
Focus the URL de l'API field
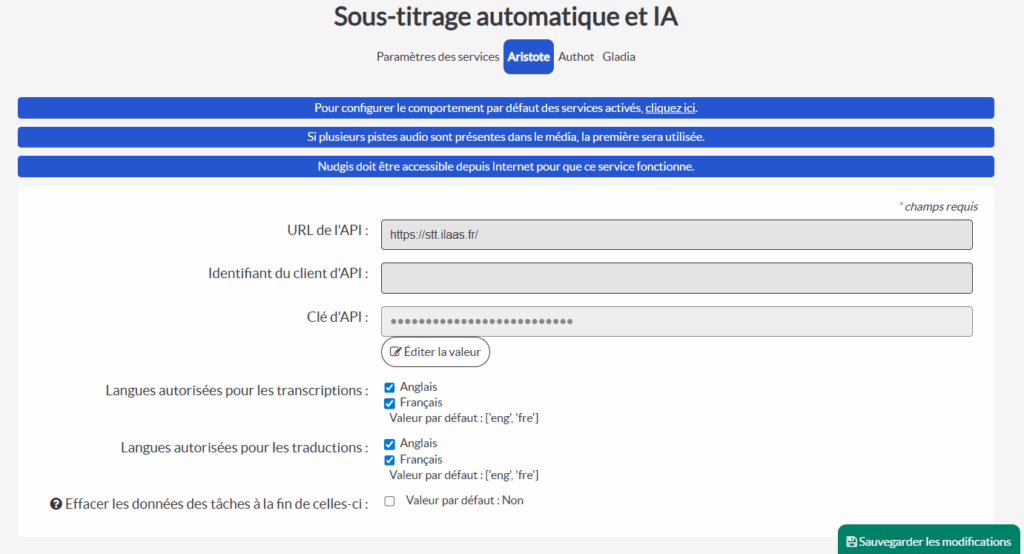677,235
